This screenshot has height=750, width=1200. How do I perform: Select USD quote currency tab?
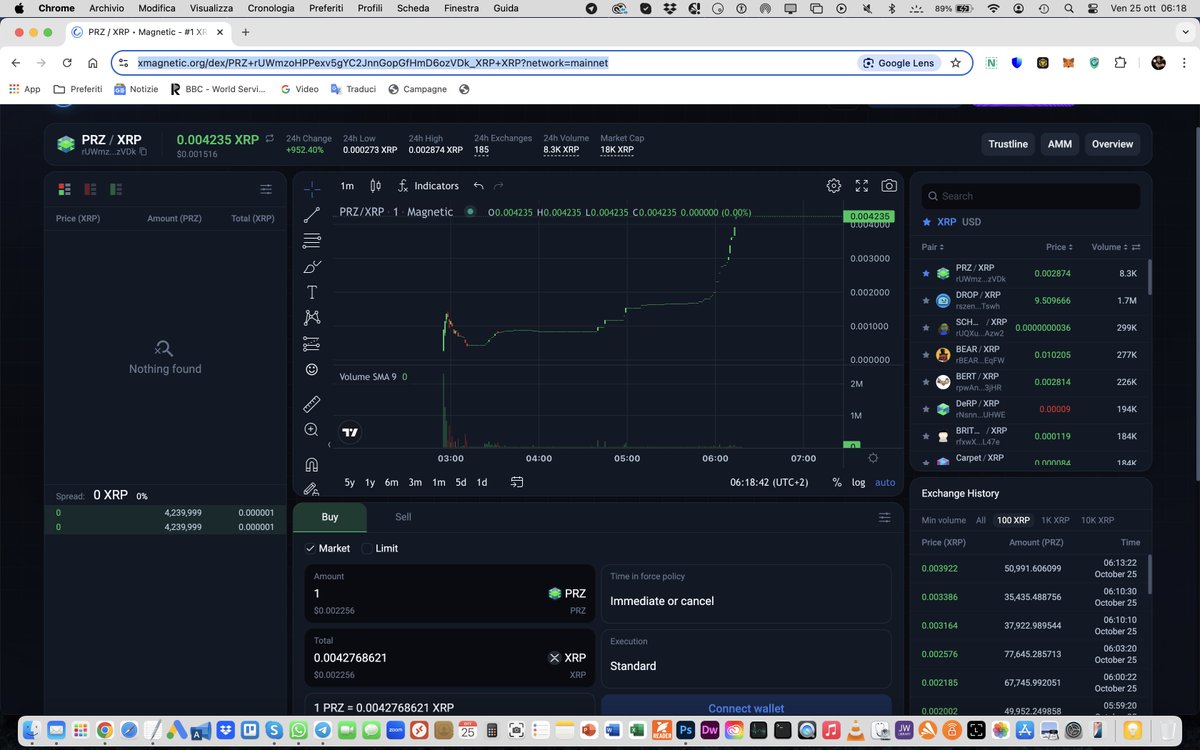pyautogui.click(x=971, y=222)
